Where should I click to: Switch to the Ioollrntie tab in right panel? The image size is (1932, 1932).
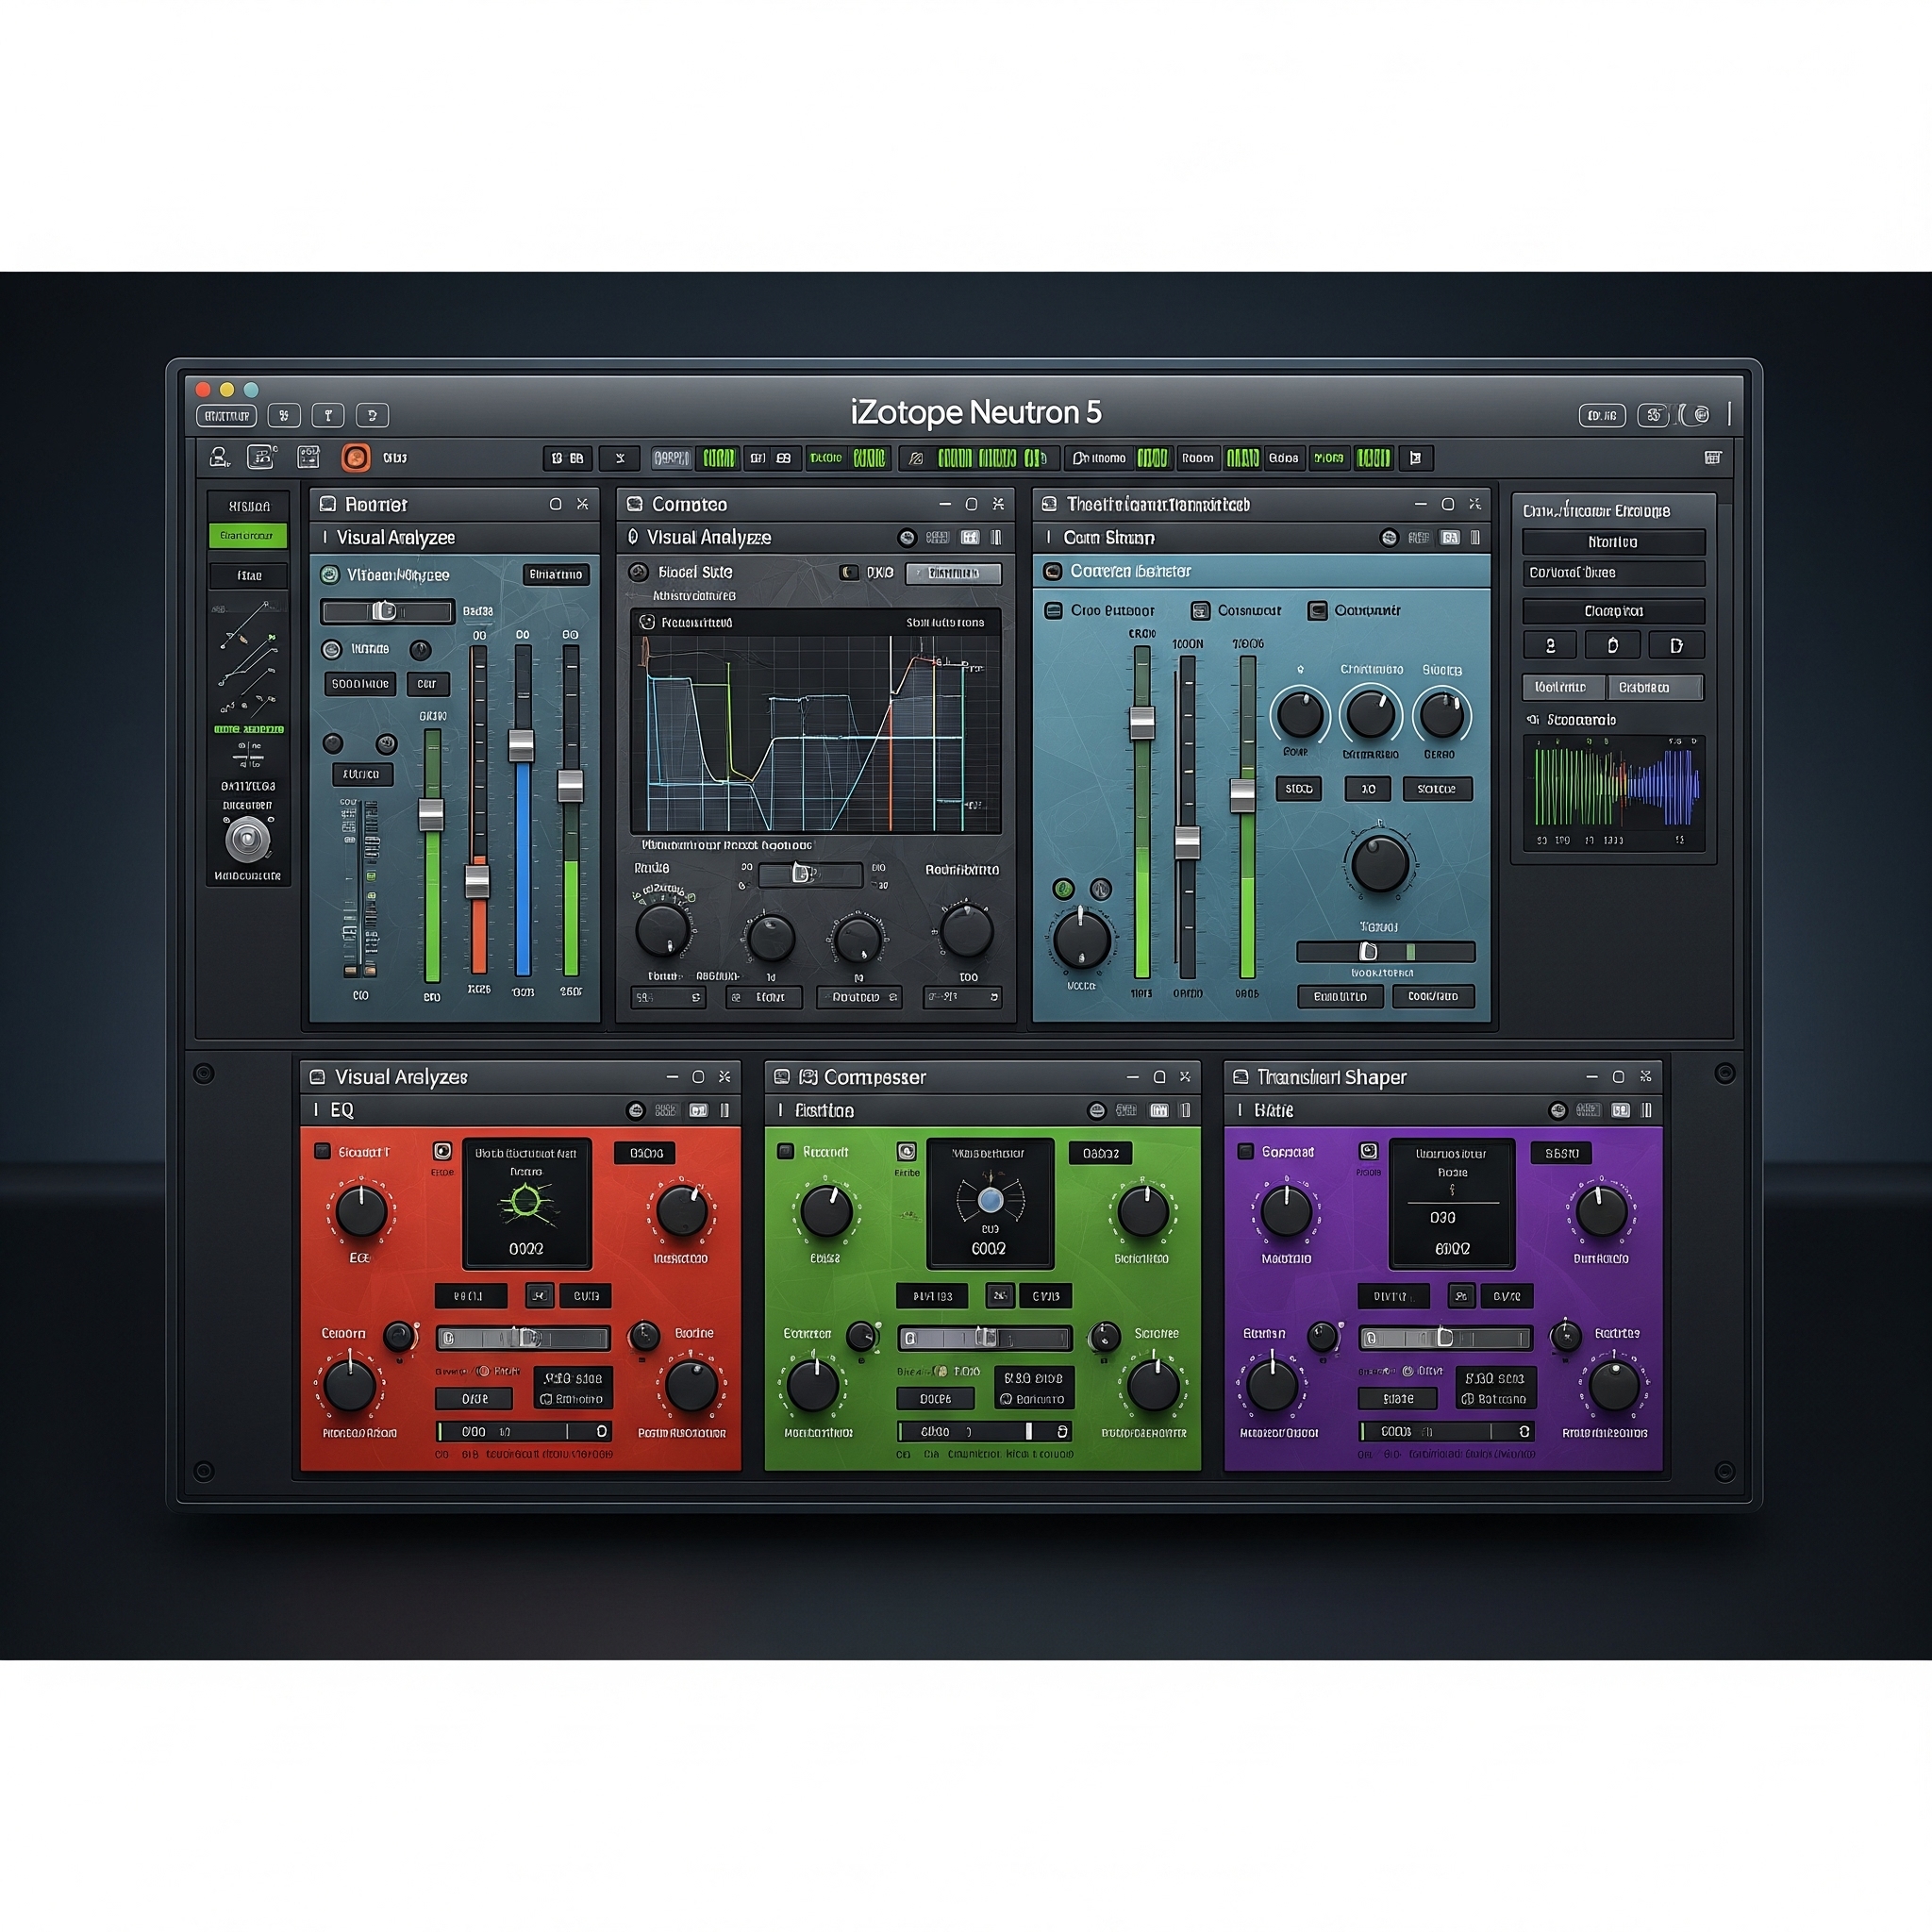click(x=1564, y=687)
